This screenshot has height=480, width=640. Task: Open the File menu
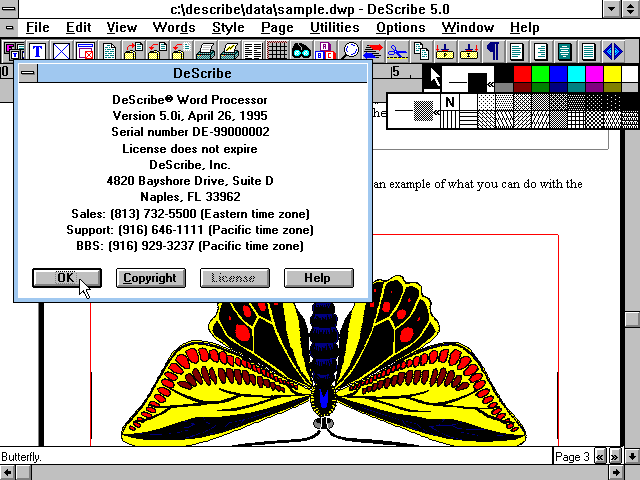point(38,27)
